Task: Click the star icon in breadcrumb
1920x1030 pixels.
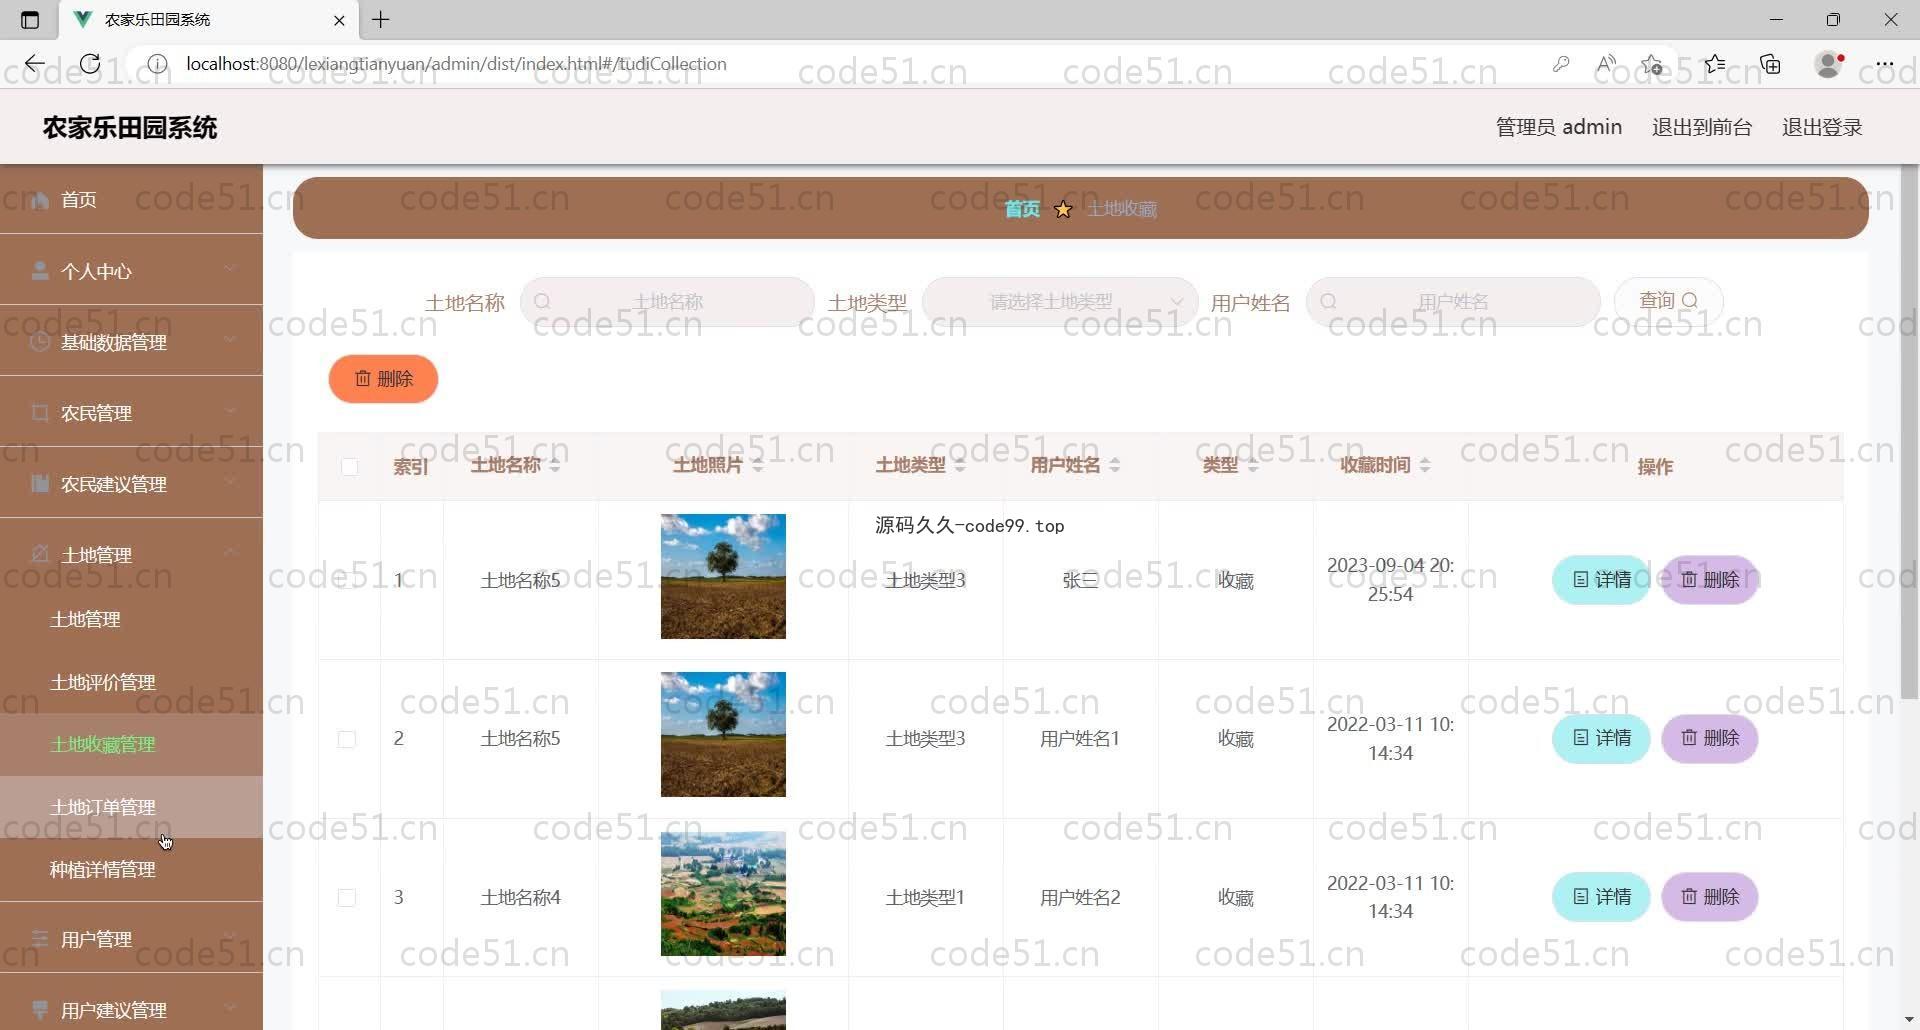Action: coord(1063,209)
